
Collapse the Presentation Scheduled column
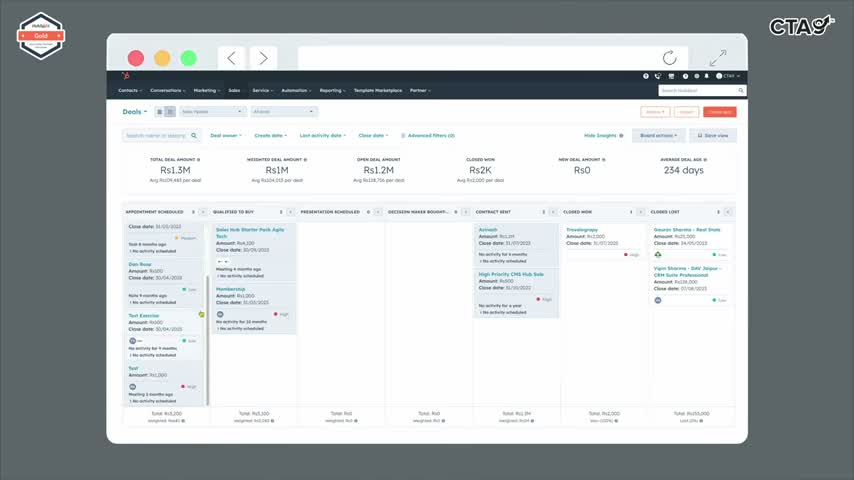378,212
